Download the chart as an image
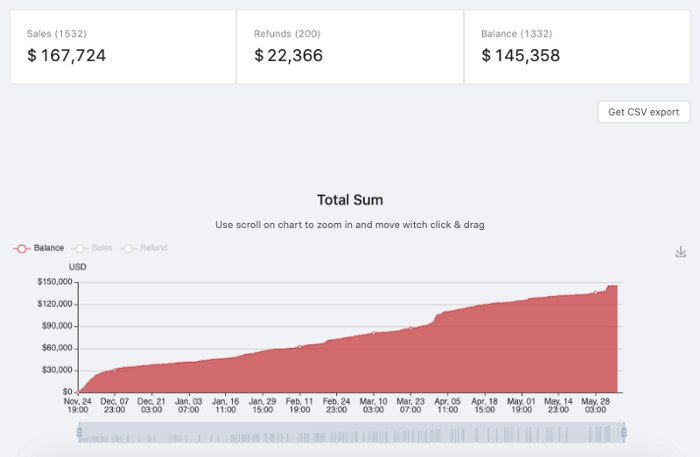Image resolution: width=700 pixels, height=457 pixels. (x=681, y=252)
